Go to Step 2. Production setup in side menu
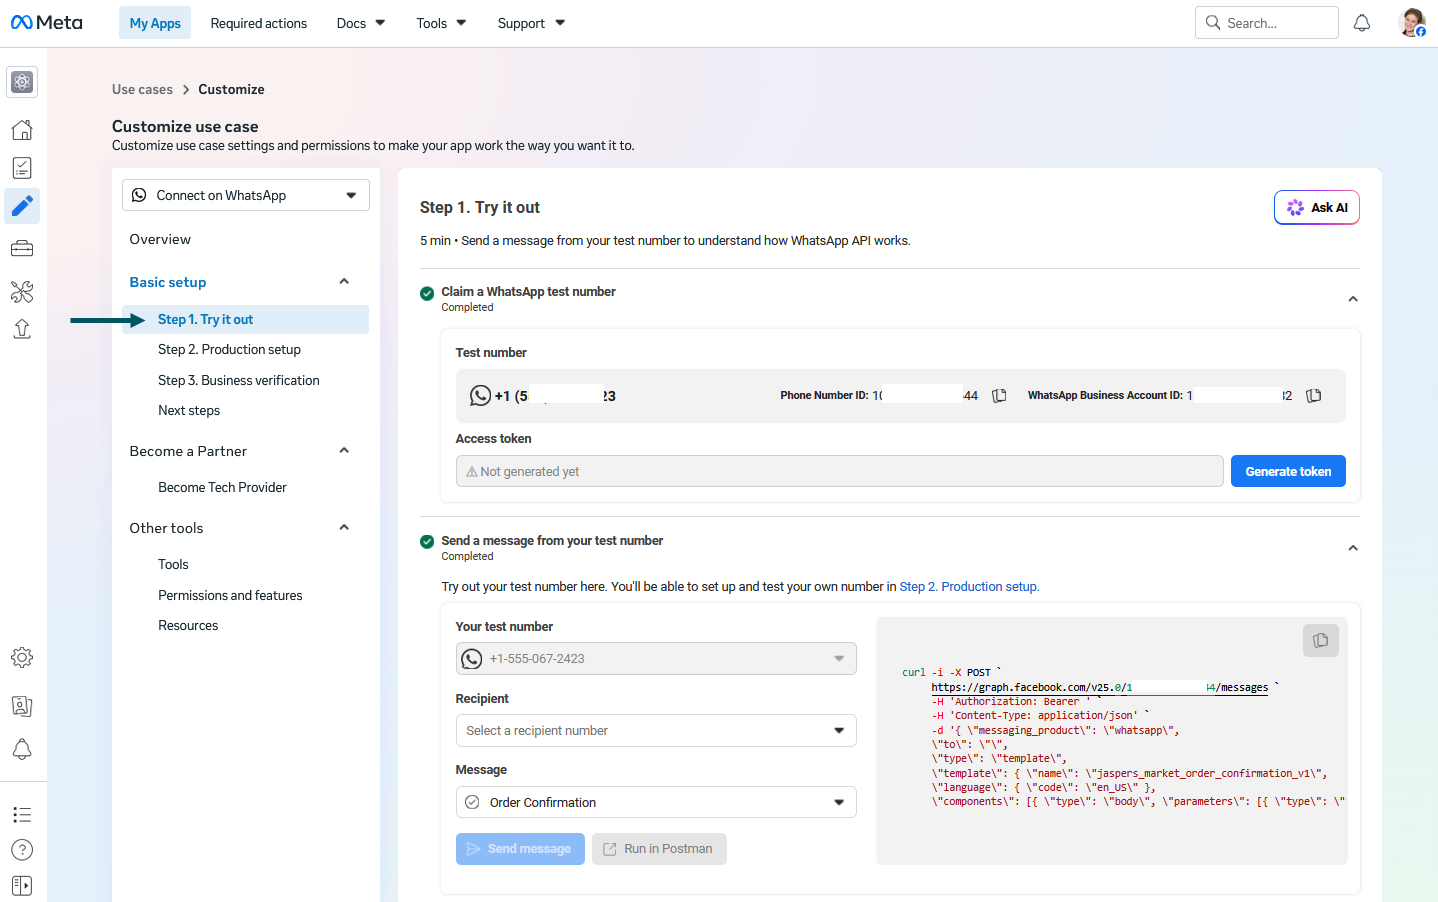 coord(229,349)
